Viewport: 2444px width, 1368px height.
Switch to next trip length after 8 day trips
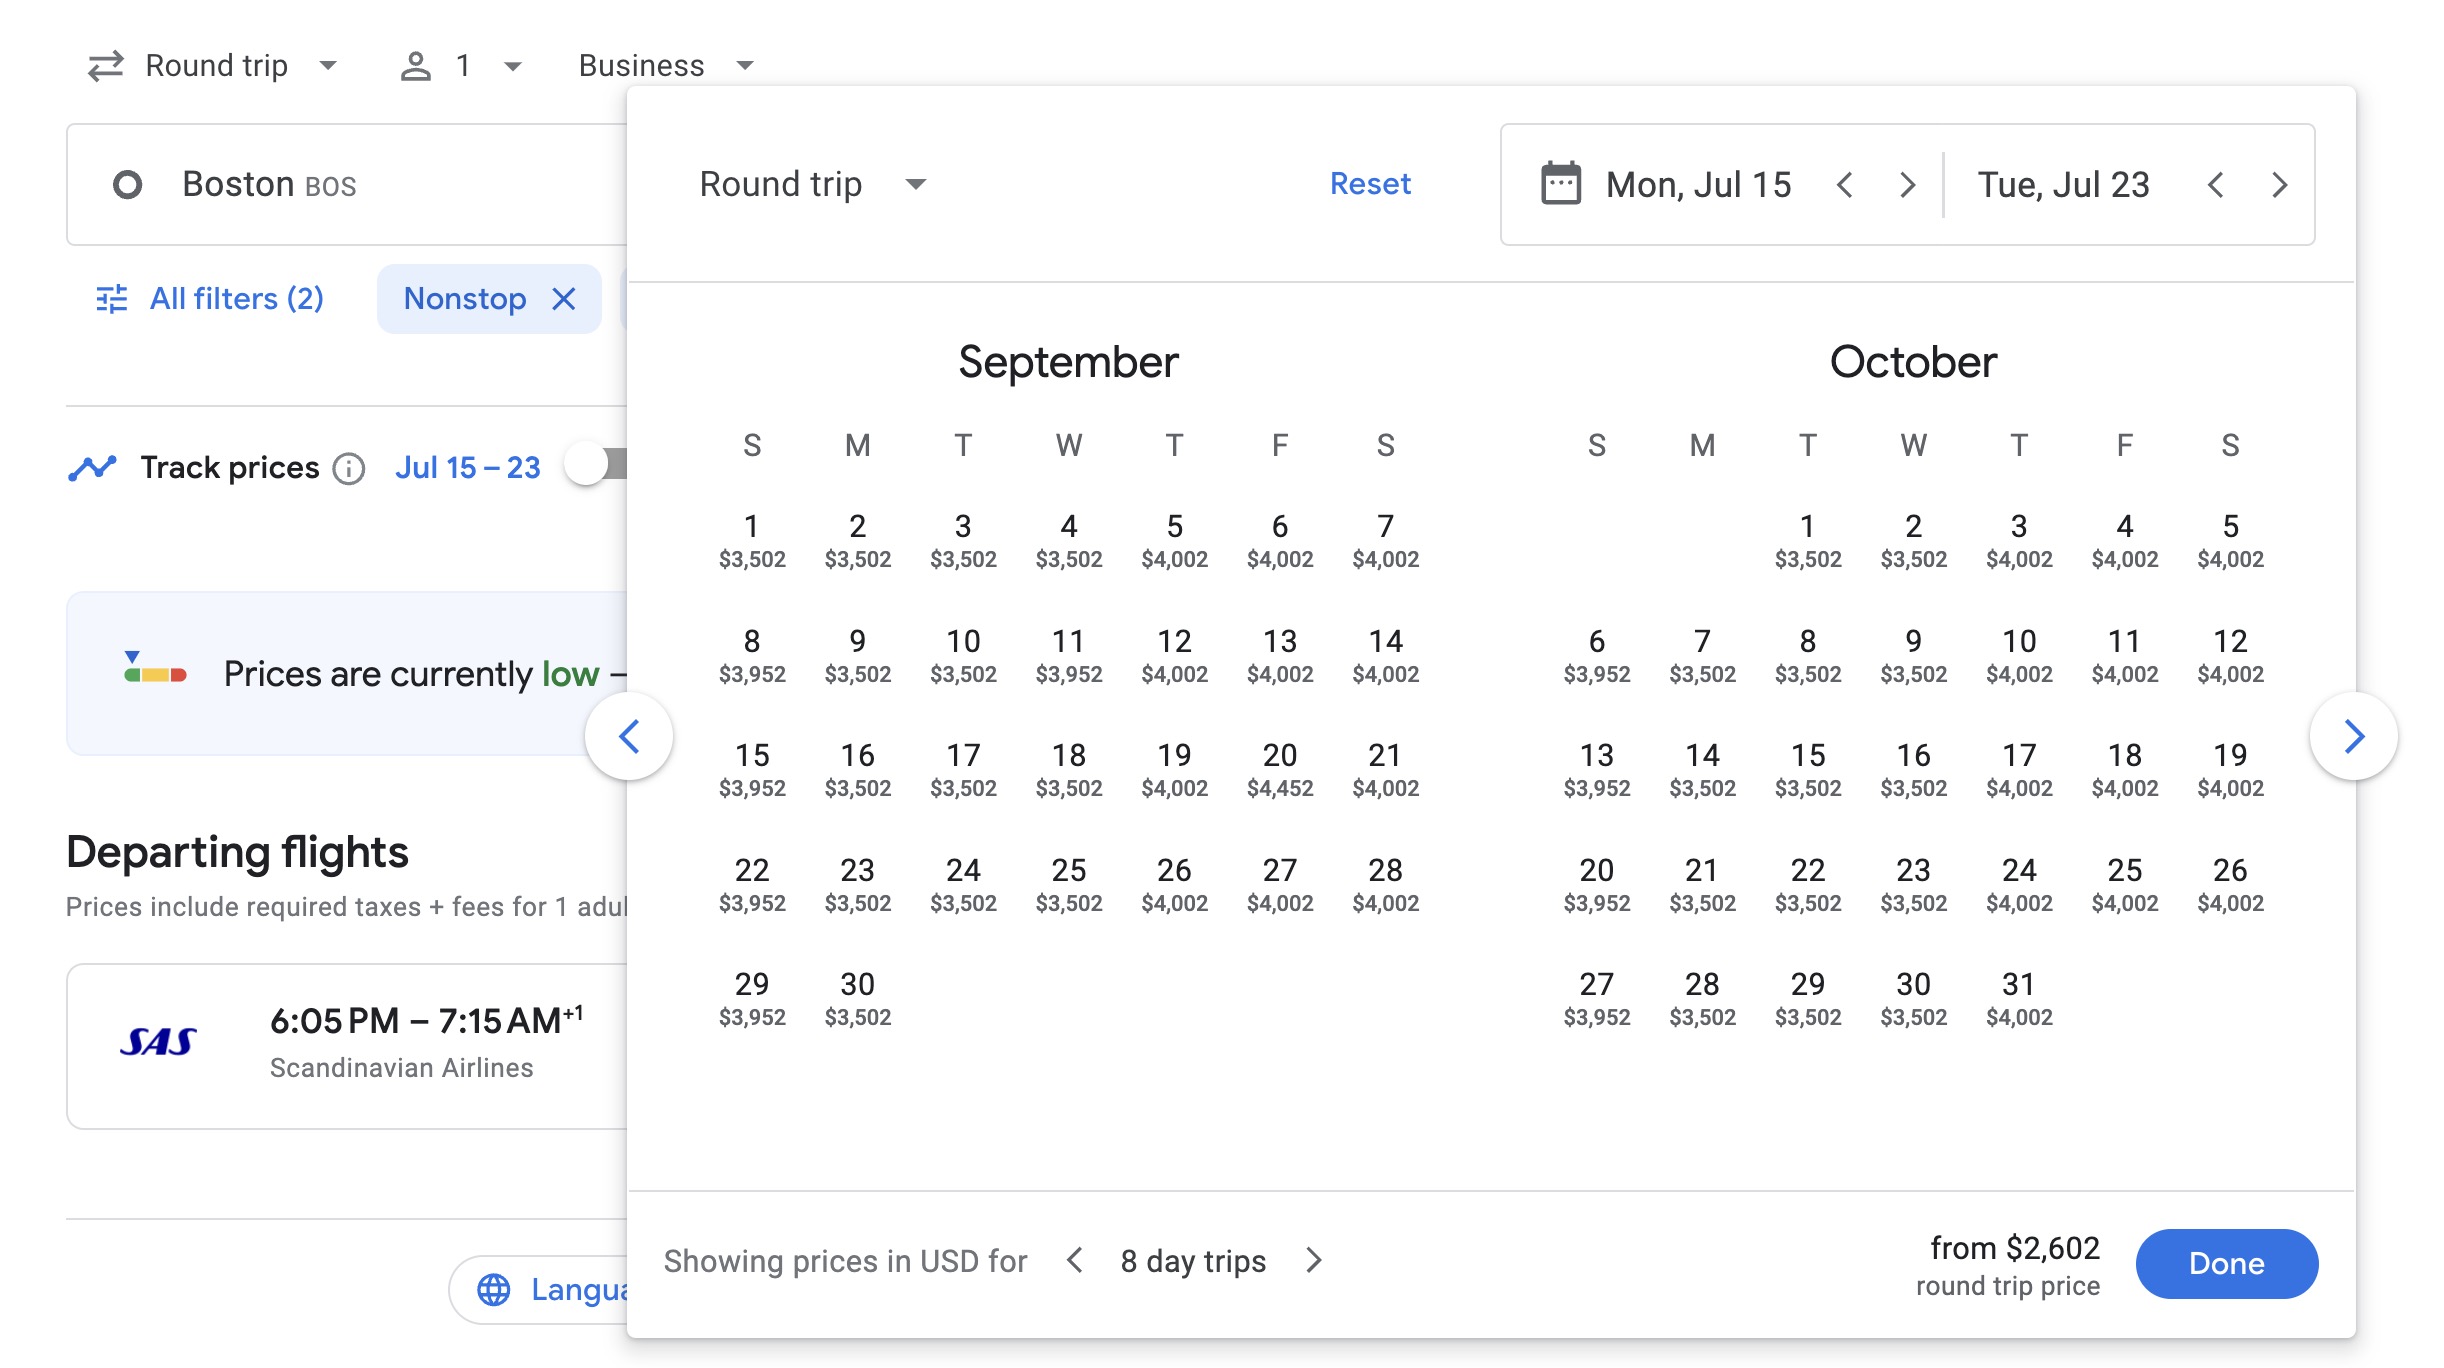[x=1313, y=1261]
